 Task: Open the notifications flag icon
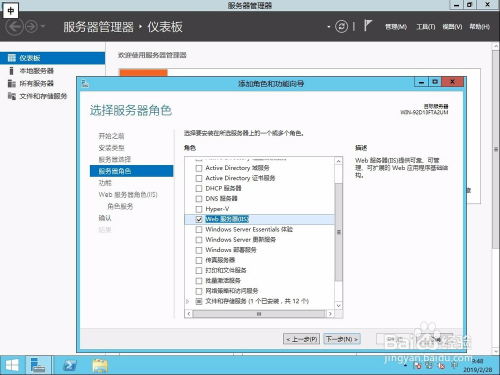(x=367, y=26)
